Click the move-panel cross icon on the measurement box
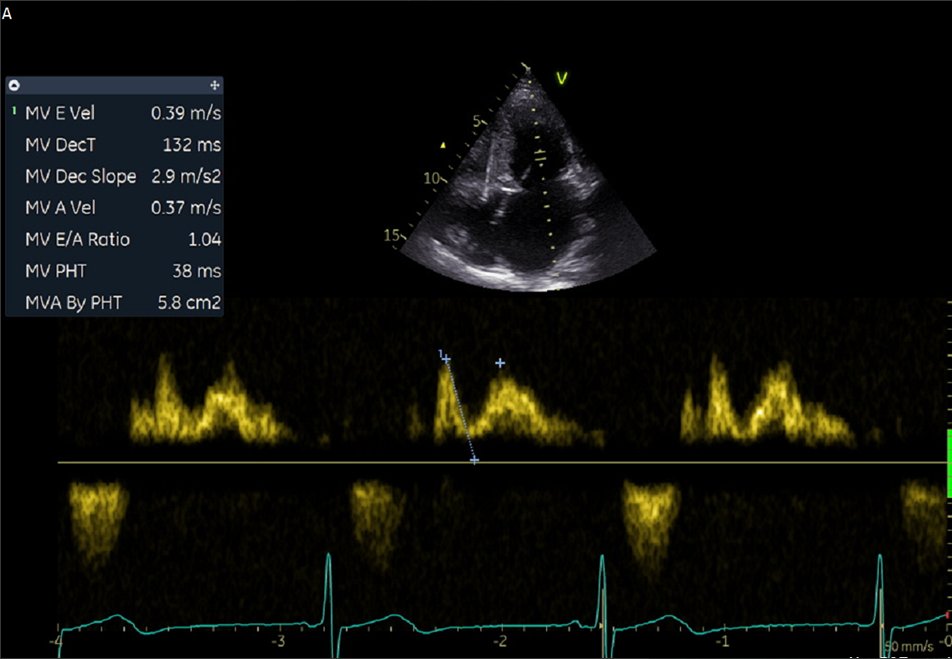 [214, 86]
